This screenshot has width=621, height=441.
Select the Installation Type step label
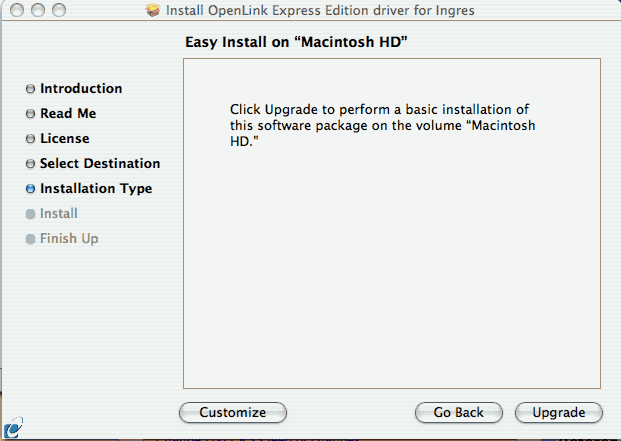pyautogui.click(x=96, y=188)
